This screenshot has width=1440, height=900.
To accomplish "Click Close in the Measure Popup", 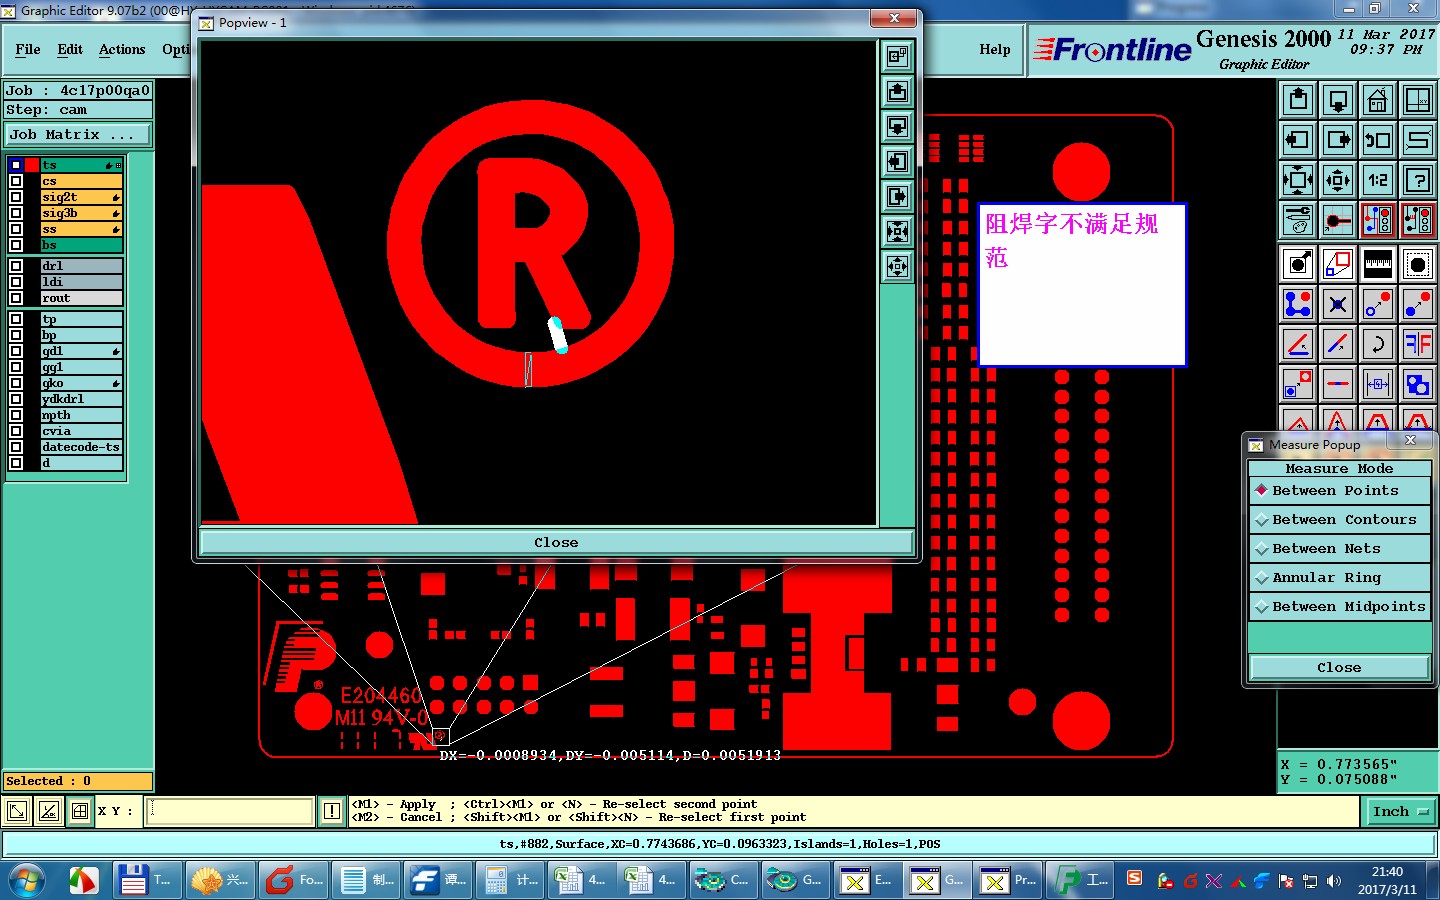I will (x=1339, y=668).
